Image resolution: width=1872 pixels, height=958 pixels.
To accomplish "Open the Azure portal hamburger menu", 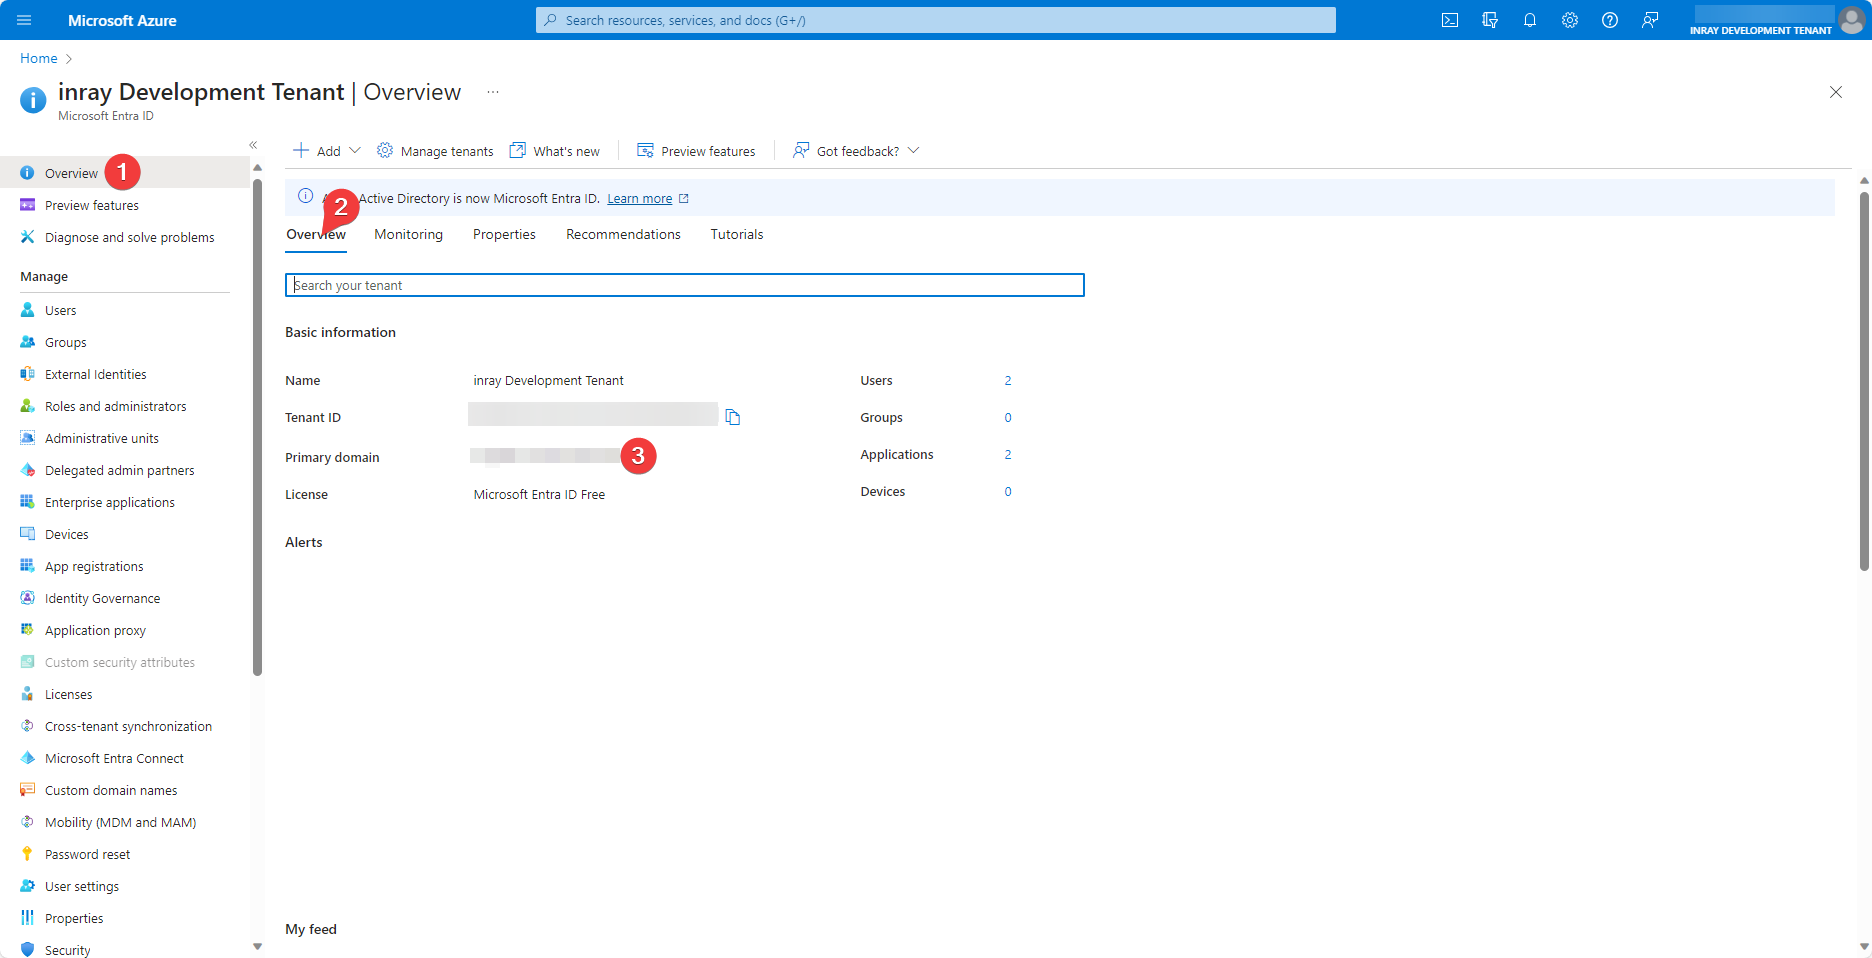I will point(24,20).
